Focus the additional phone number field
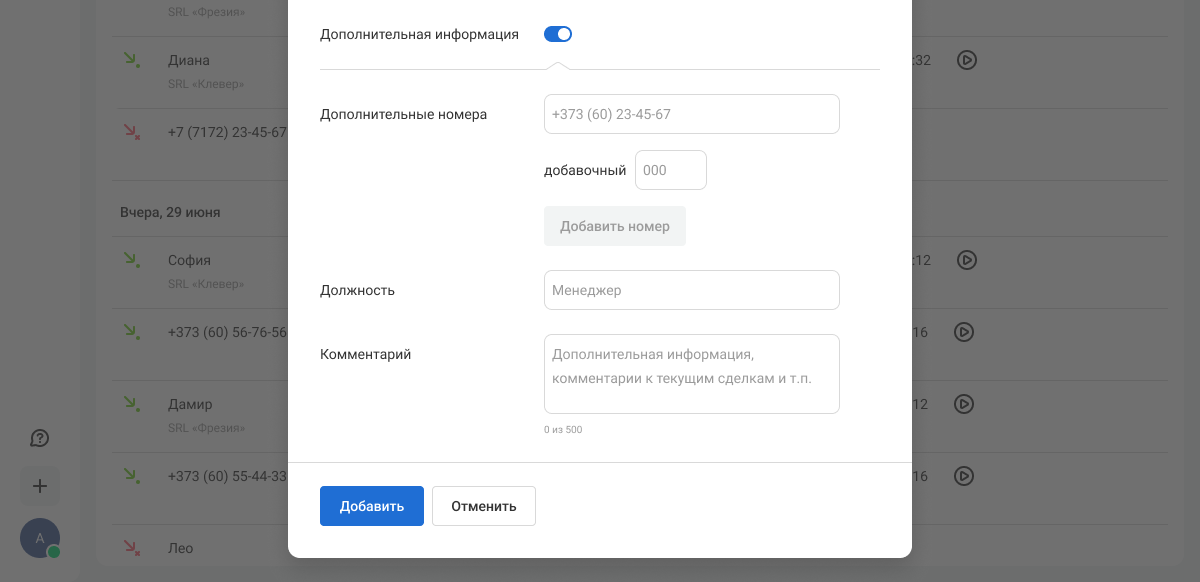Screen dimensions: 1200x582 [691, 114]
